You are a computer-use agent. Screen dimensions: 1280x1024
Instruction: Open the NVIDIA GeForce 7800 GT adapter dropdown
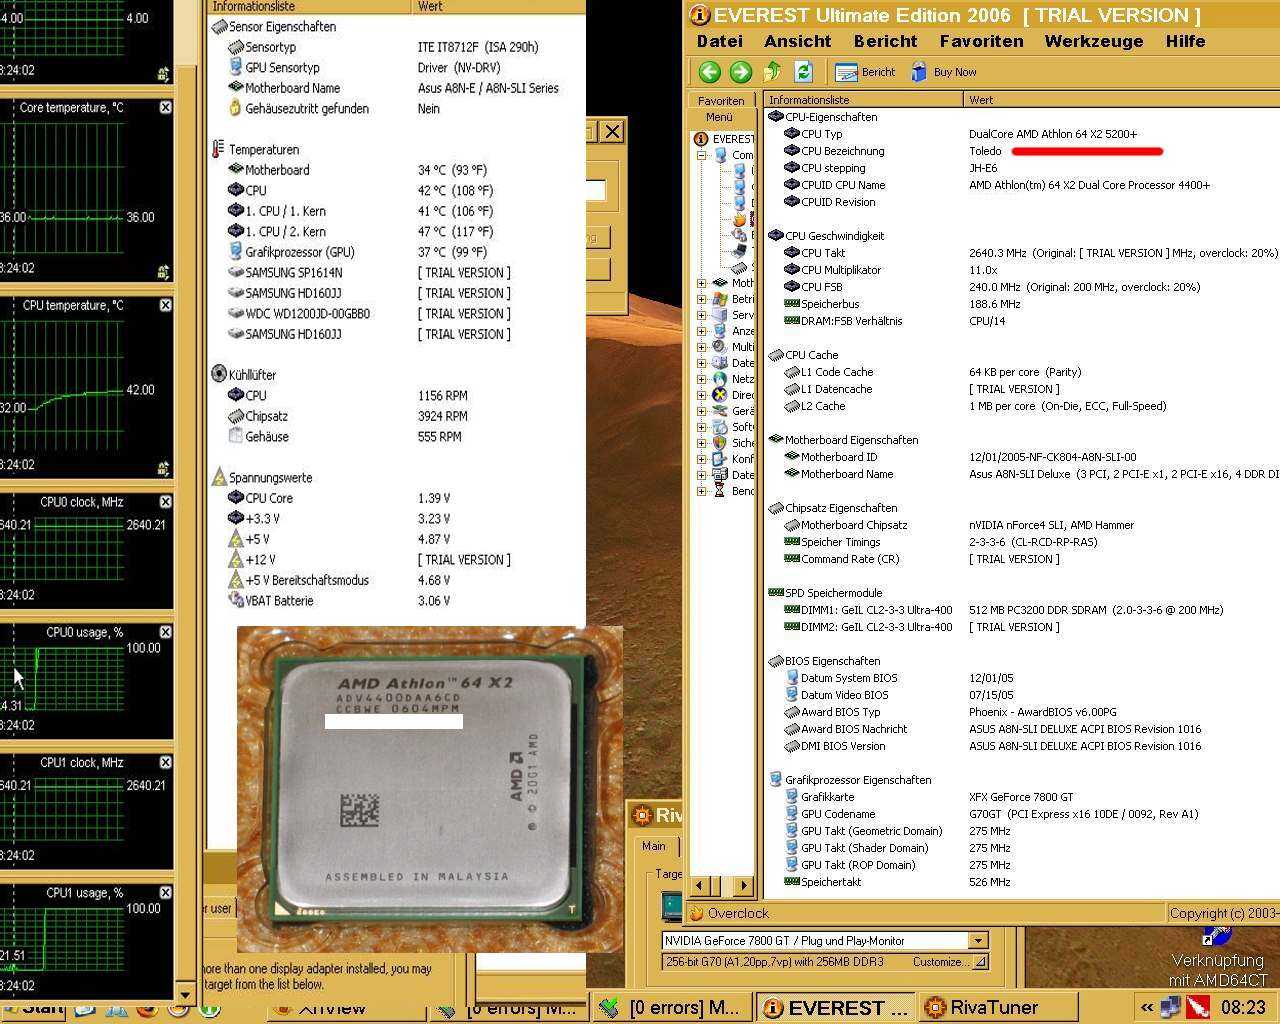pyautogui.click(x=978, y=940)
